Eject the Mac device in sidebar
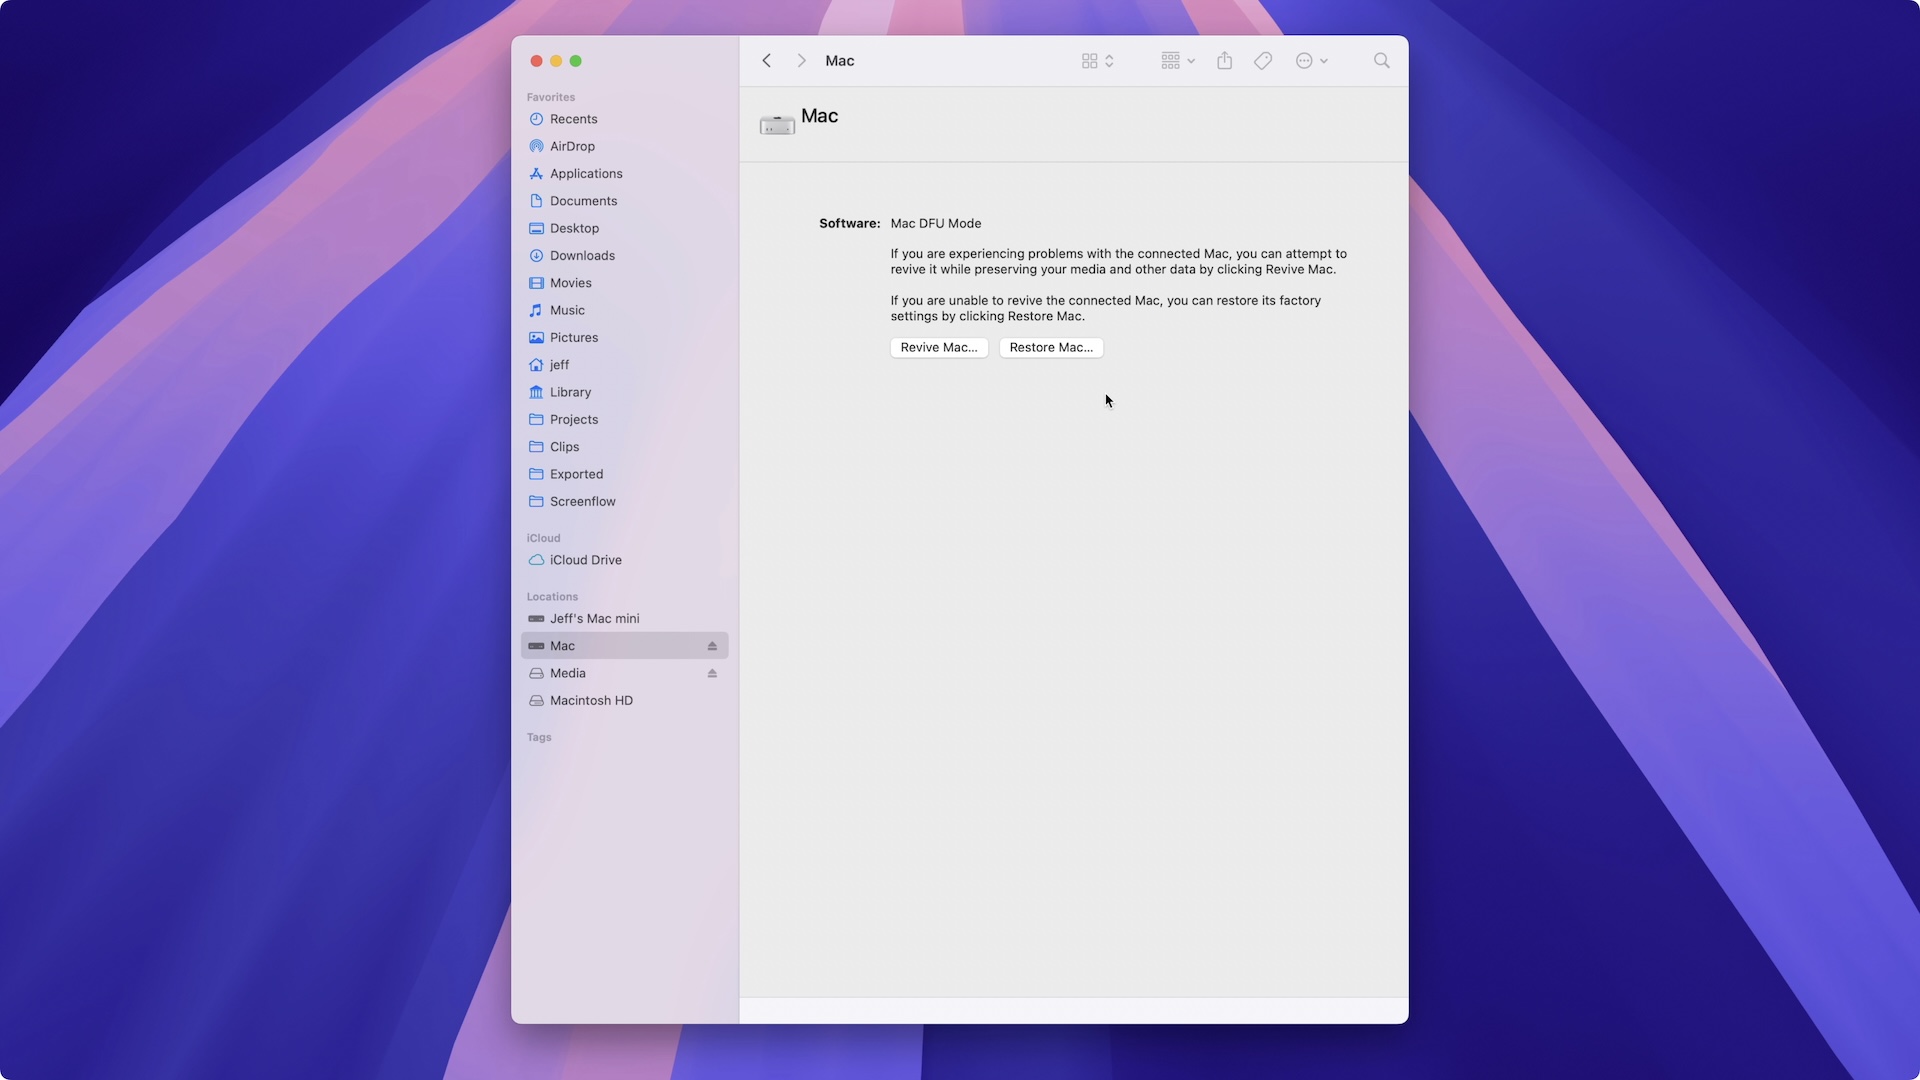1920x1080 pixels. pyautogui.click(x=712, y=646)
